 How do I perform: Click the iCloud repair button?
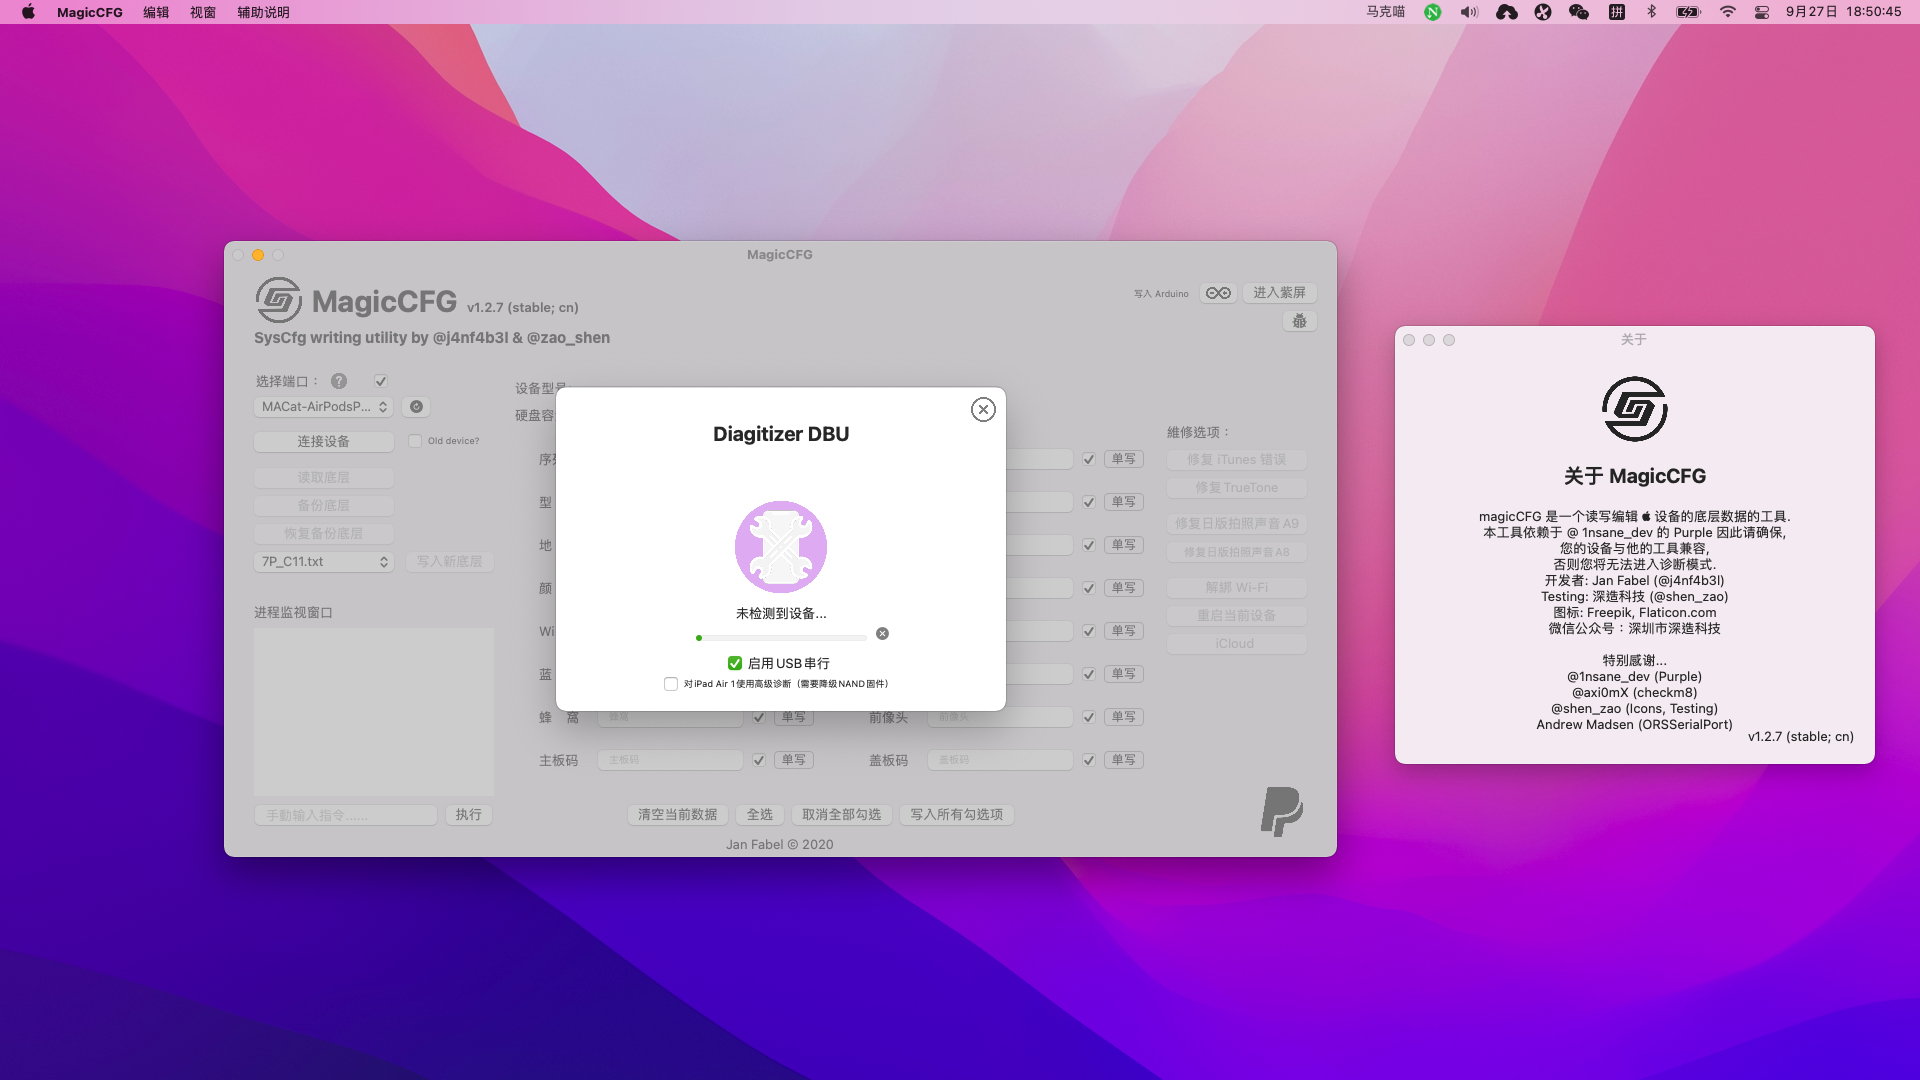(x=1237, y=644)
